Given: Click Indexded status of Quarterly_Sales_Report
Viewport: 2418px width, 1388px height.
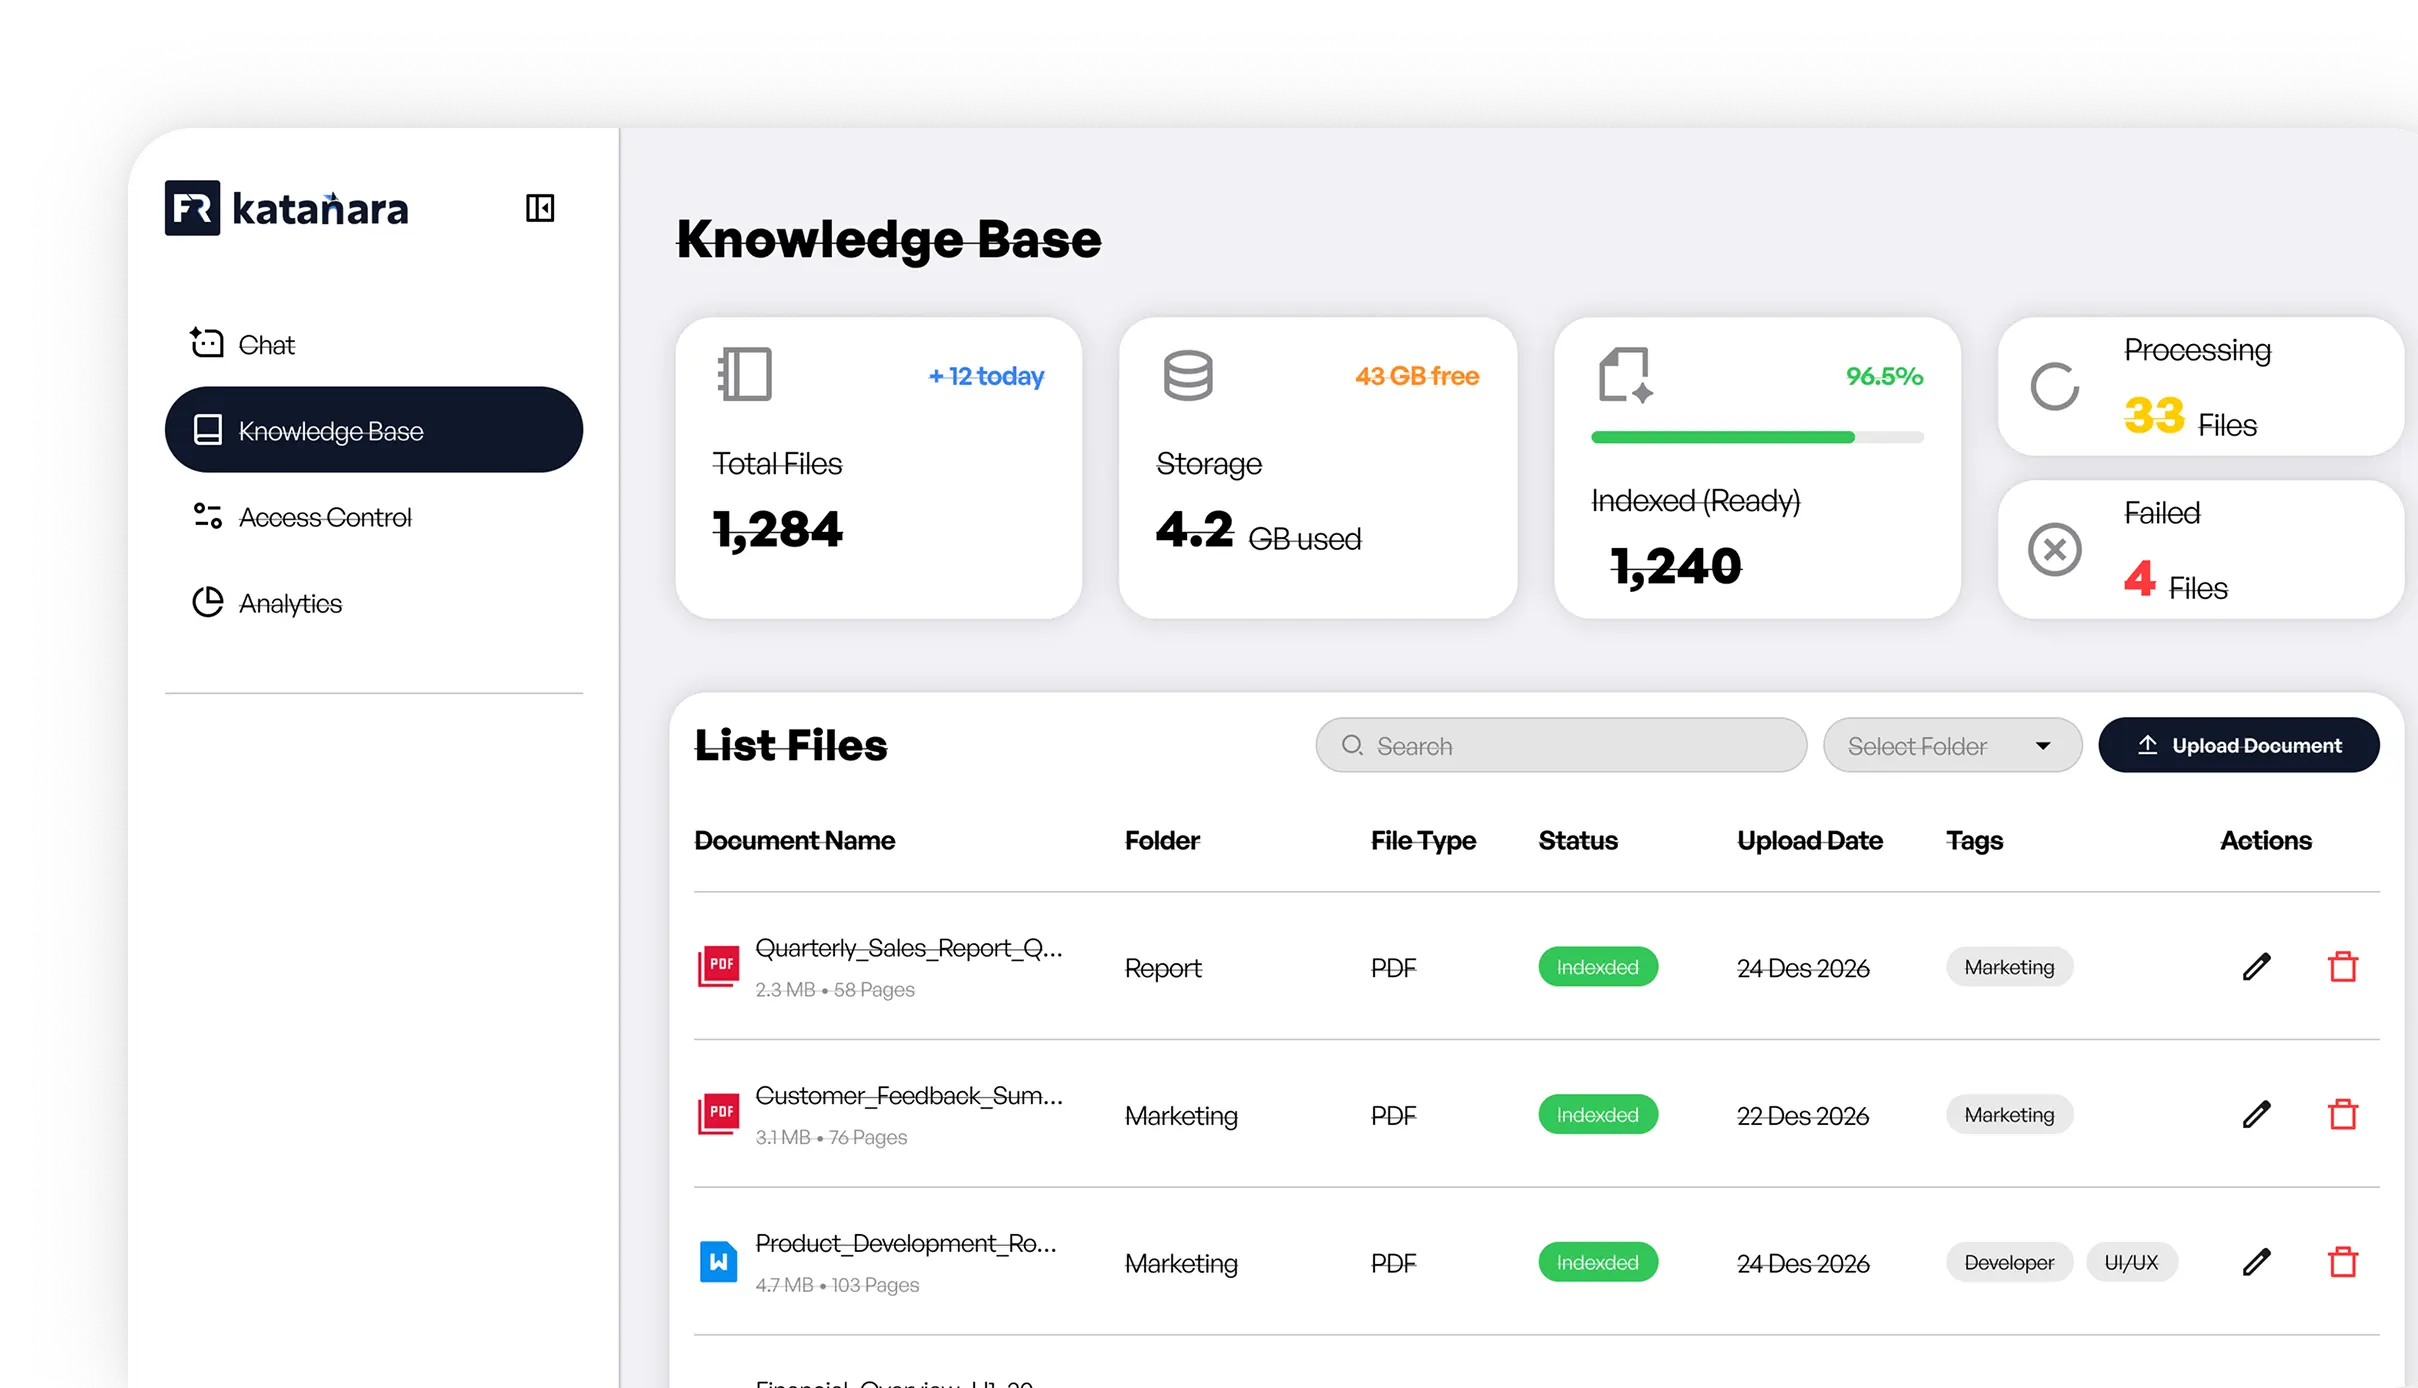Looking at the screenshot, I should point(1598,967).
